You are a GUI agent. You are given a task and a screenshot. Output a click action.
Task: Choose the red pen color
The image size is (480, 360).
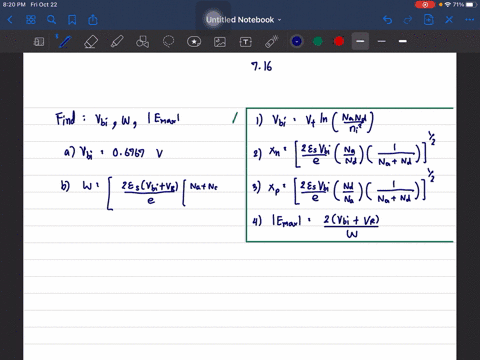339,41
